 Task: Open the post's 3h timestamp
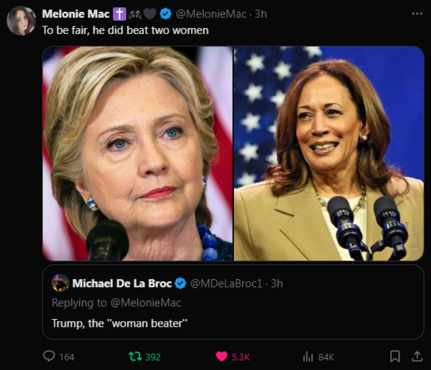point(261,14)
